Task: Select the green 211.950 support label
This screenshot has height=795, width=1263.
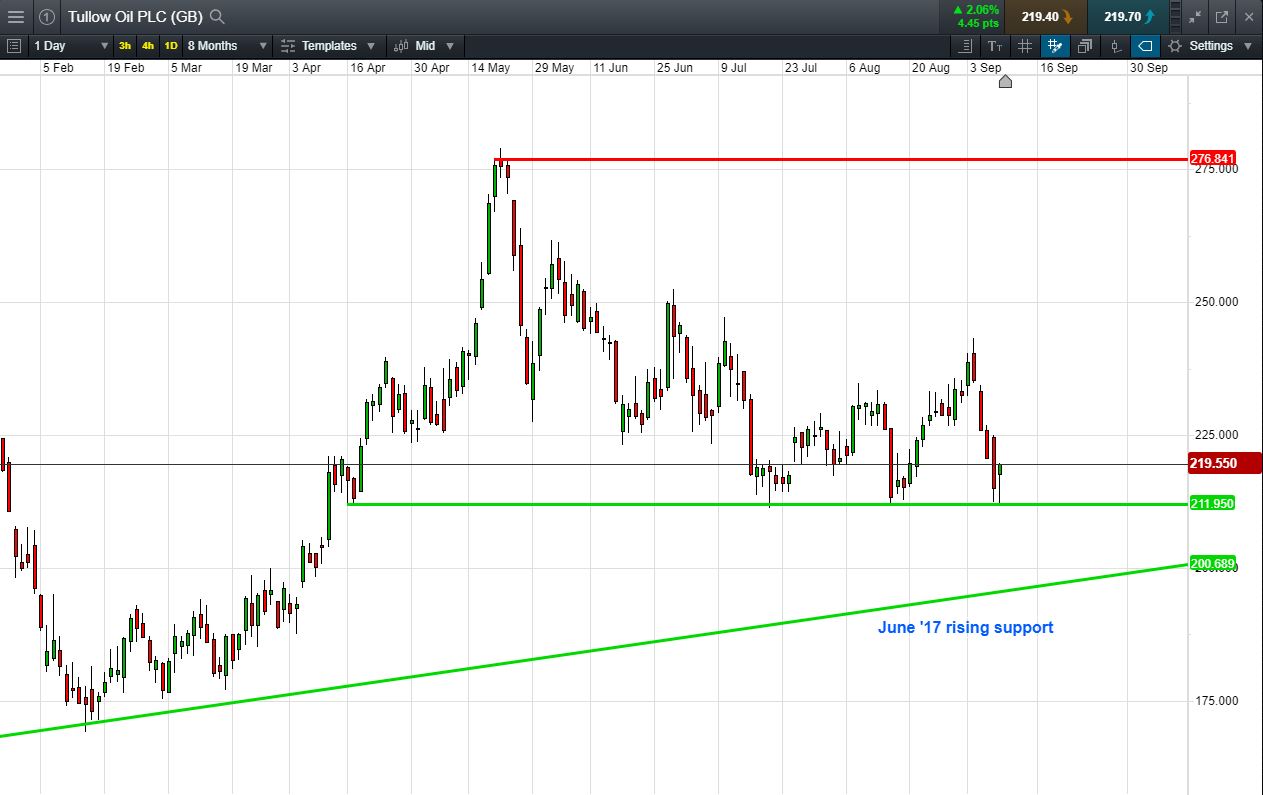Action: click(x=1213, y=503)
